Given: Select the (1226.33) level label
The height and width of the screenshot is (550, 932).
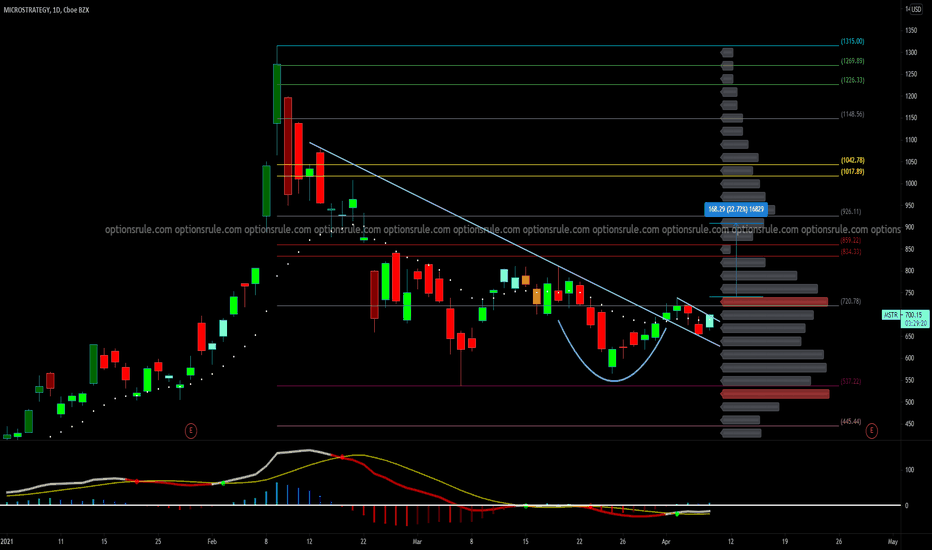Looking at the screenshot, I should pos(852,80).
